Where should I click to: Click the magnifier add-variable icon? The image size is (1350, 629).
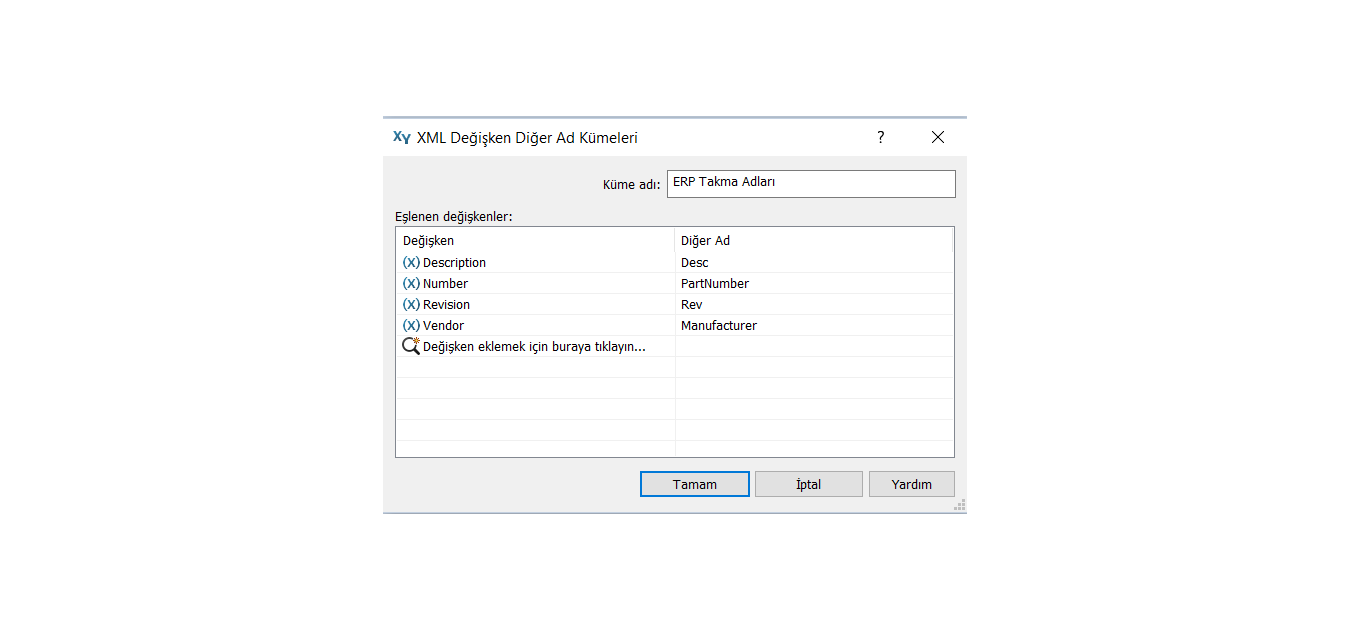(411, 346)
